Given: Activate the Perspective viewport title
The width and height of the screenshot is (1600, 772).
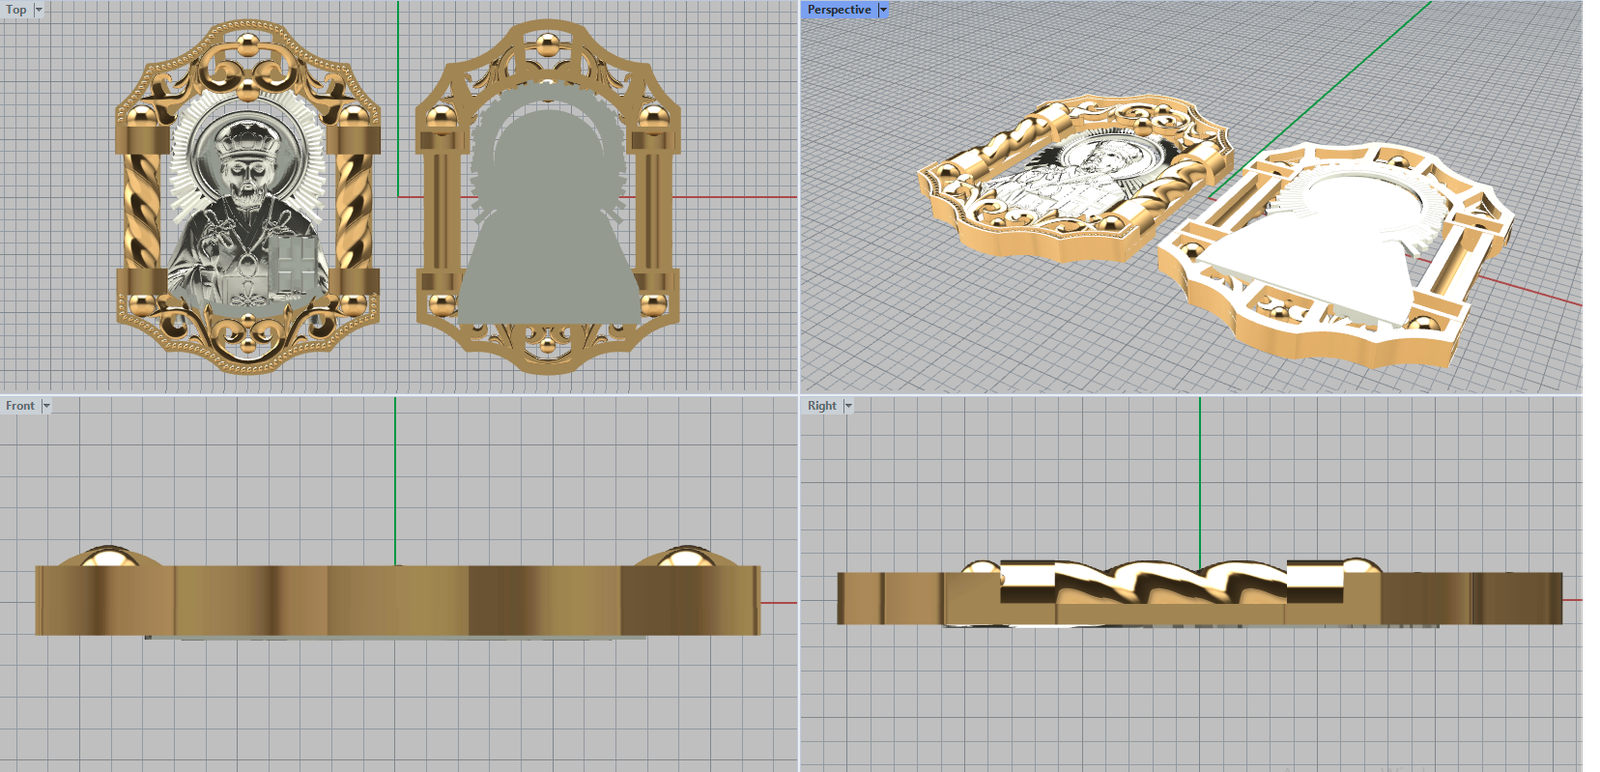Looking at the screenshot, I should pyautogui.click(x=838, y=10).
